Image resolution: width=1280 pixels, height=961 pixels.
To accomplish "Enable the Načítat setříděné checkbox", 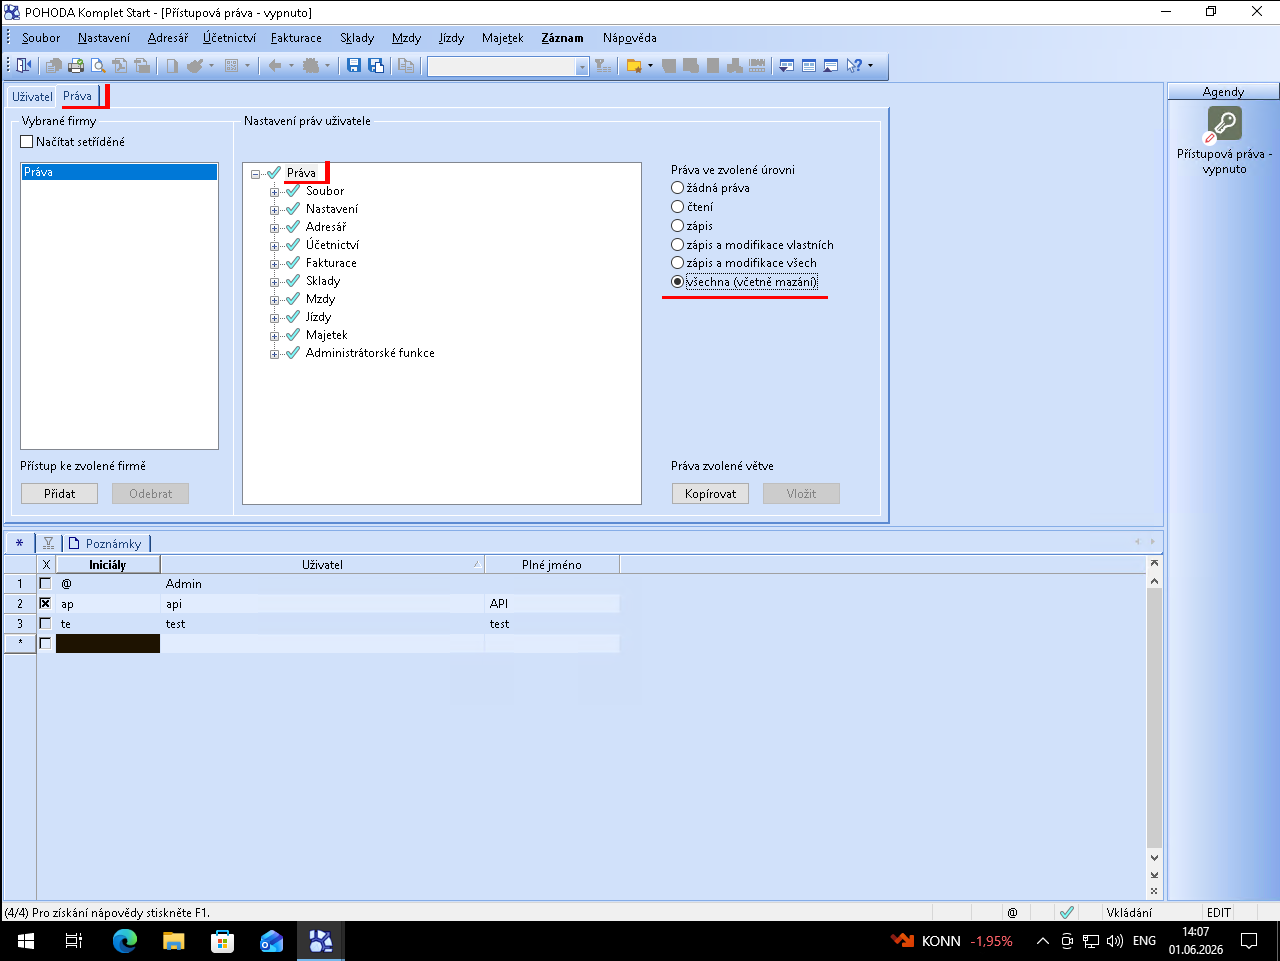I will coord(27,142).
